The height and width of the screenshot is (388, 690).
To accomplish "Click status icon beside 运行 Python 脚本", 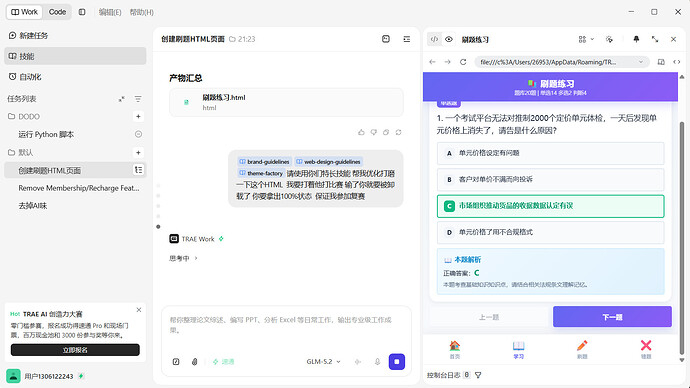I will pyautogui.click(x=138, y=134).
